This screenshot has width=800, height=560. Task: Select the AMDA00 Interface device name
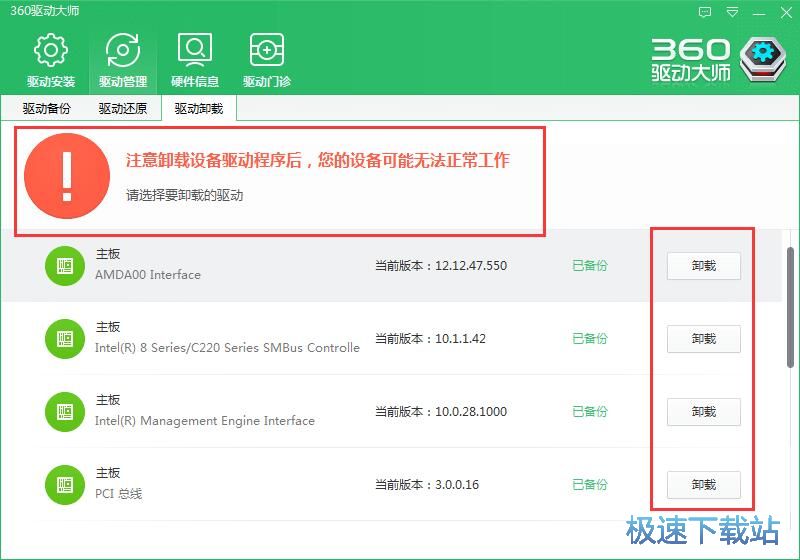pyautogui.click(x=148, y=275)
